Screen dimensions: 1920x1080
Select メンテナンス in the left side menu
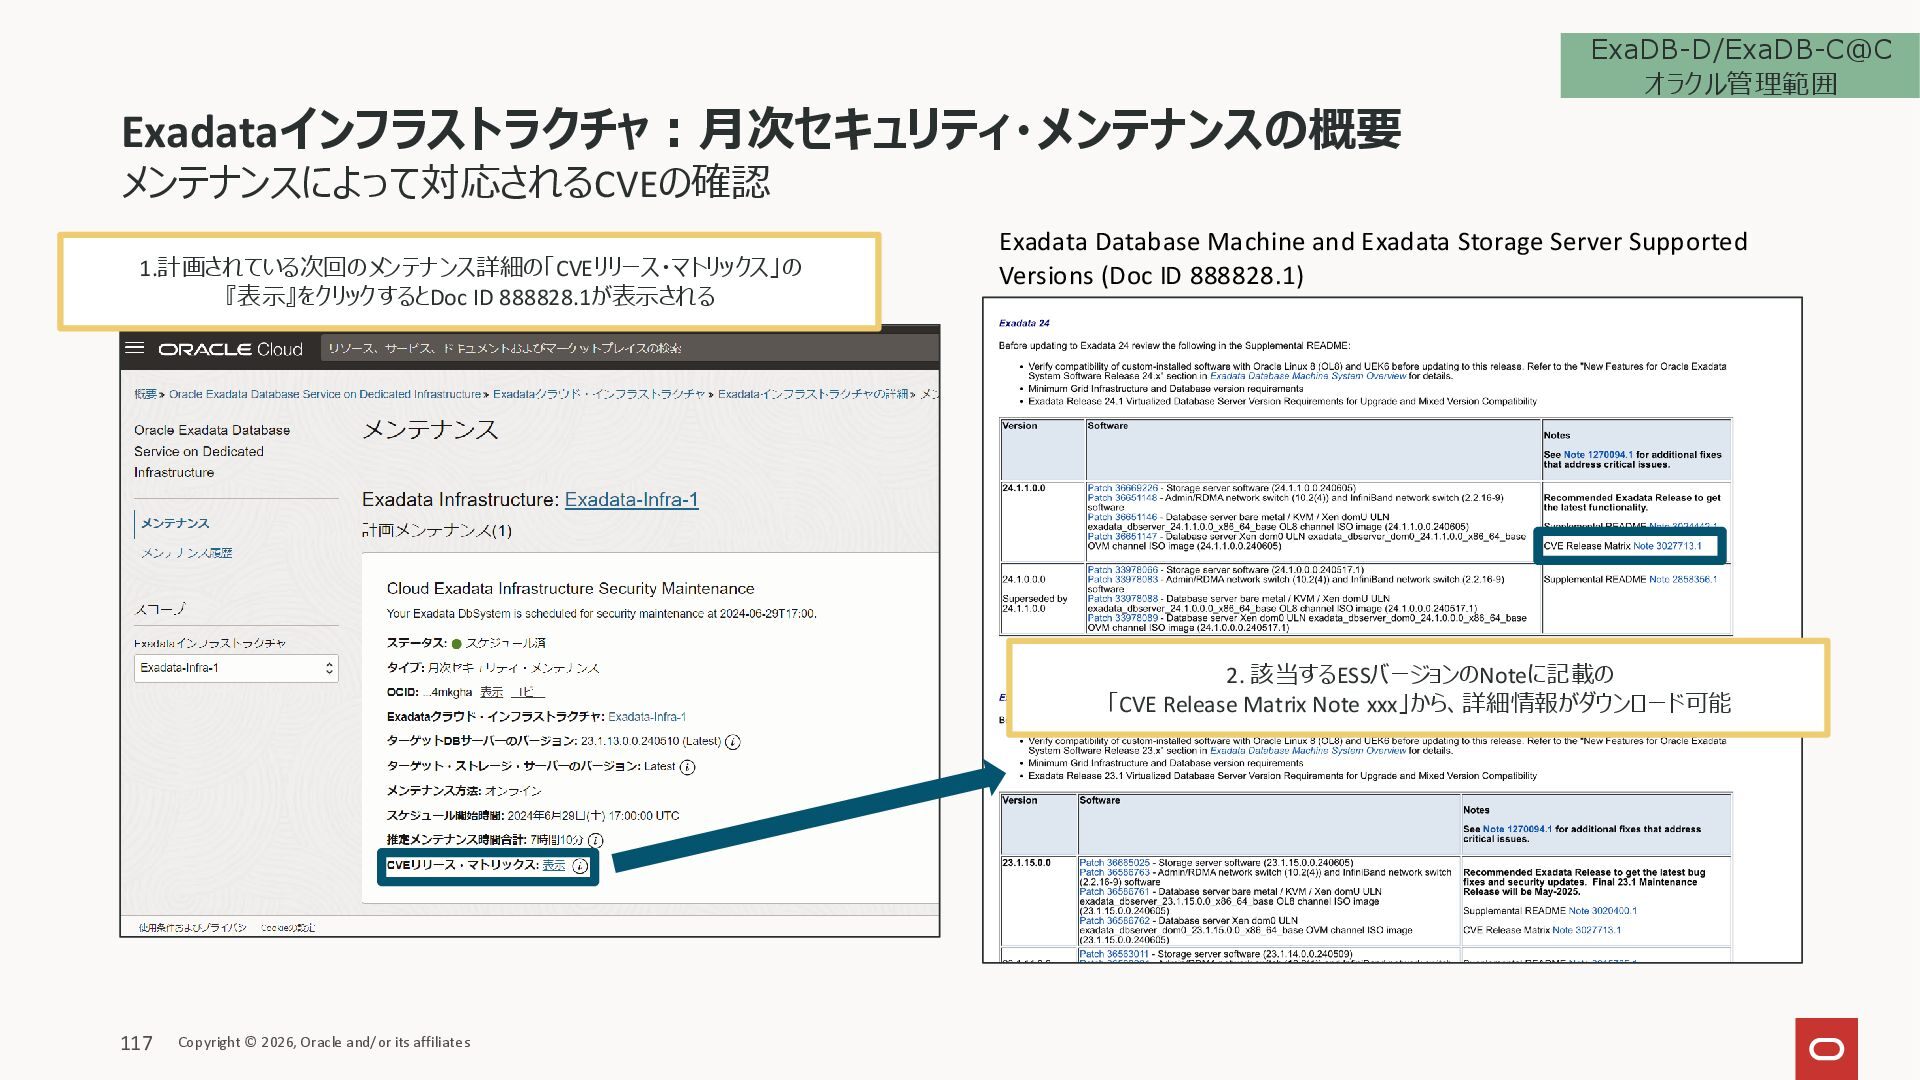[175, 523]
